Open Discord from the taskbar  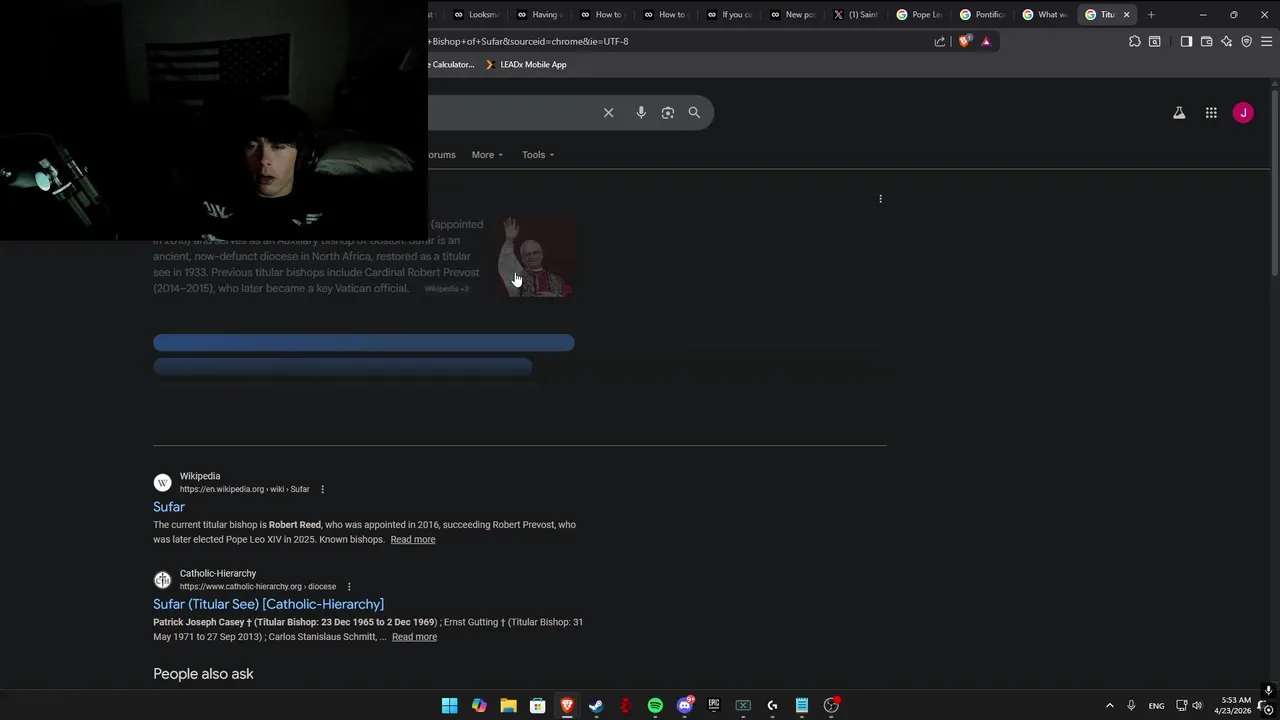tap(685, 706)
